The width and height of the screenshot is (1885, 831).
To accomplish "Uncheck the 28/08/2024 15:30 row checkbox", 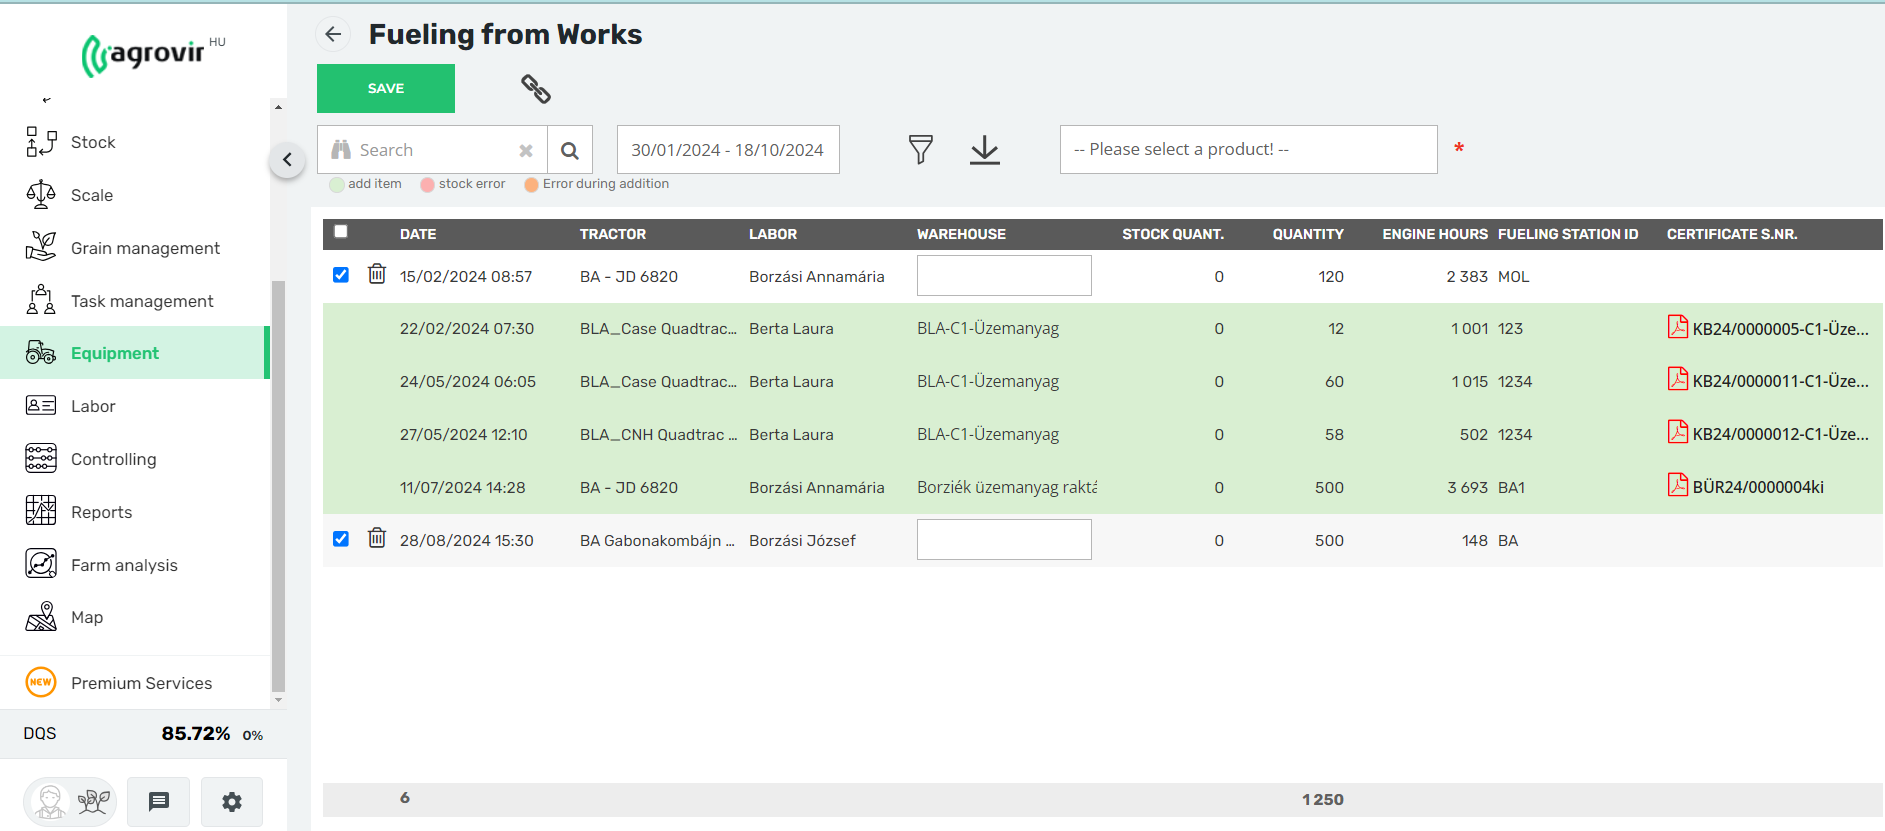I will coord(341,539).
